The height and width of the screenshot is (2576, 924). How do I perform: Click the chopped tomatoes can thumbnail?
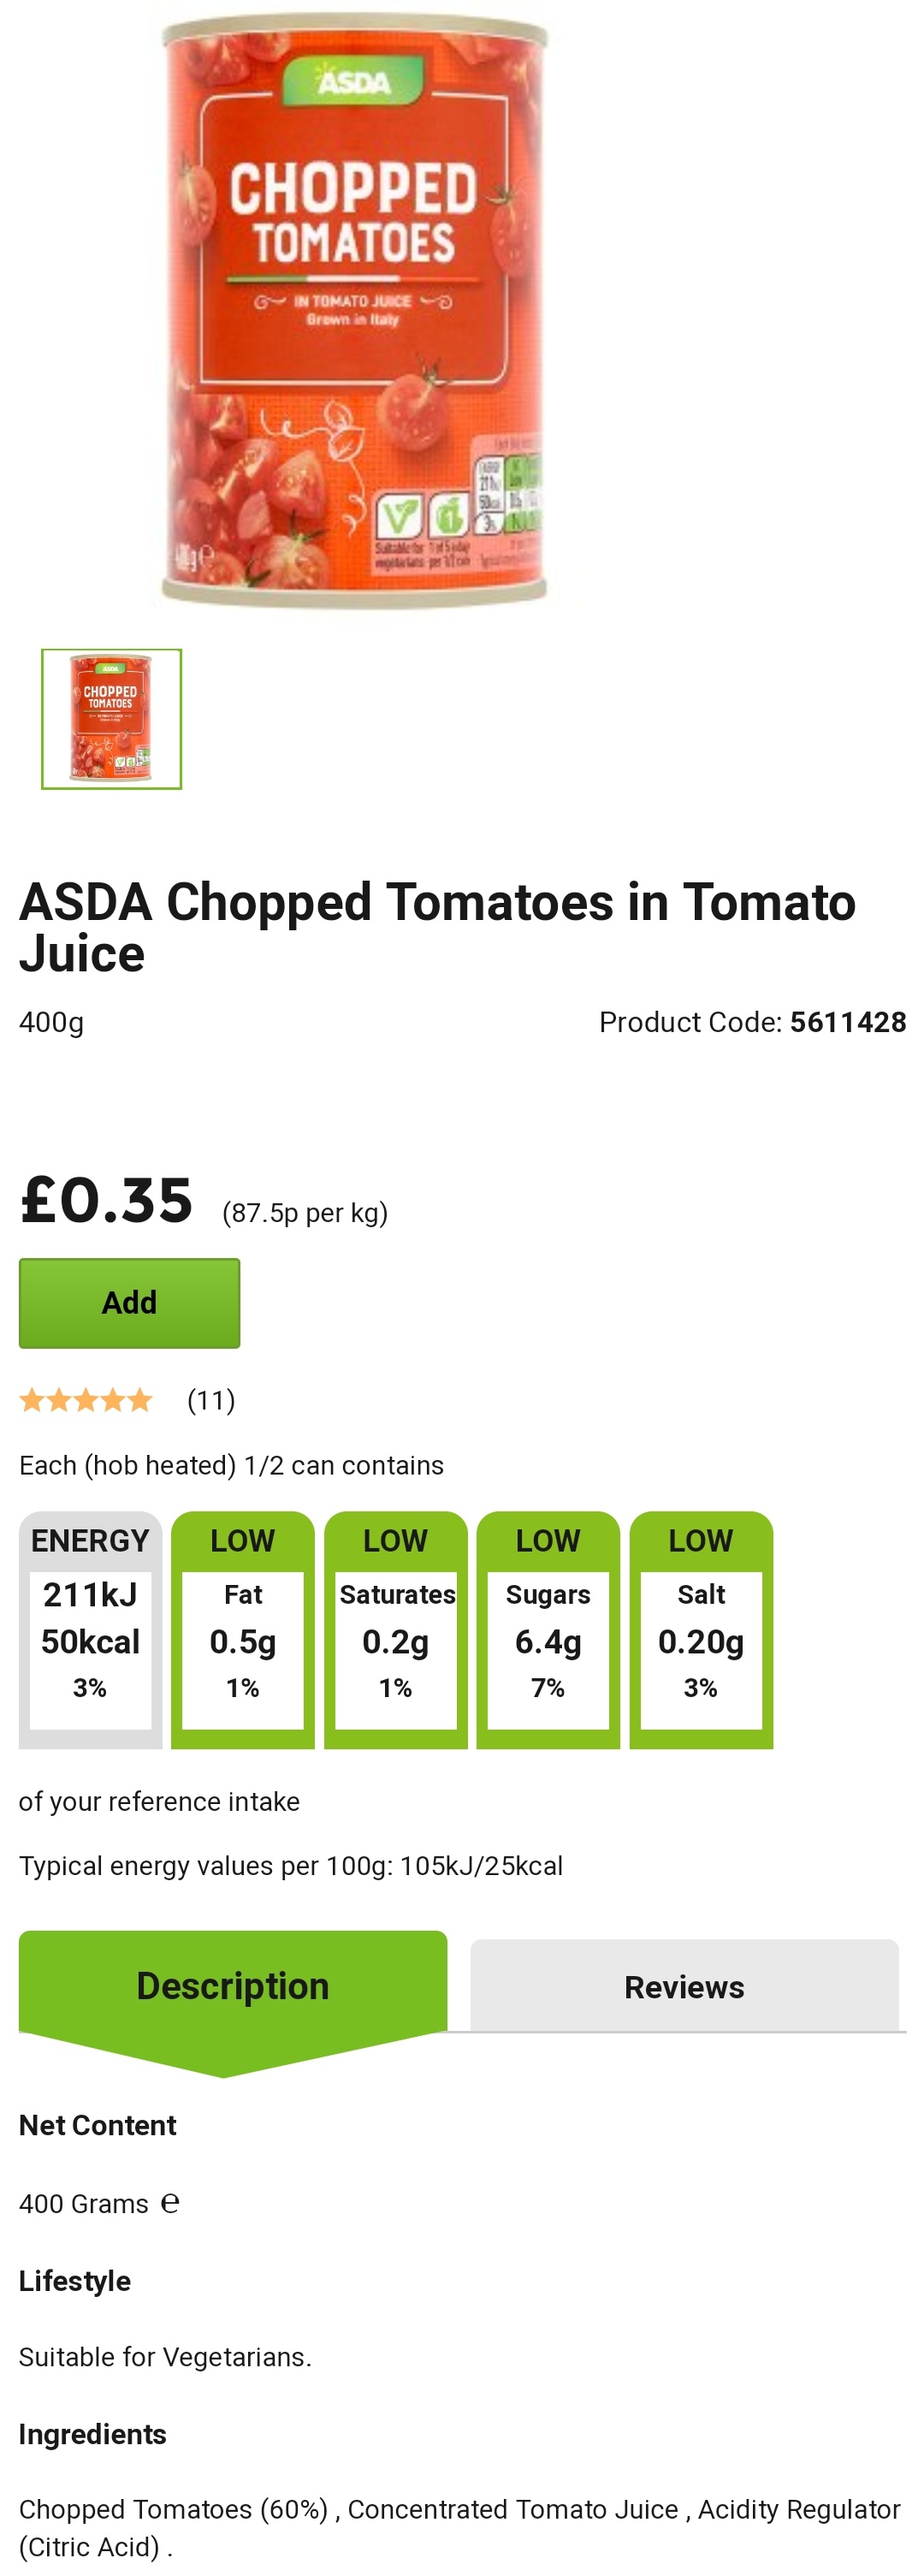111,719
